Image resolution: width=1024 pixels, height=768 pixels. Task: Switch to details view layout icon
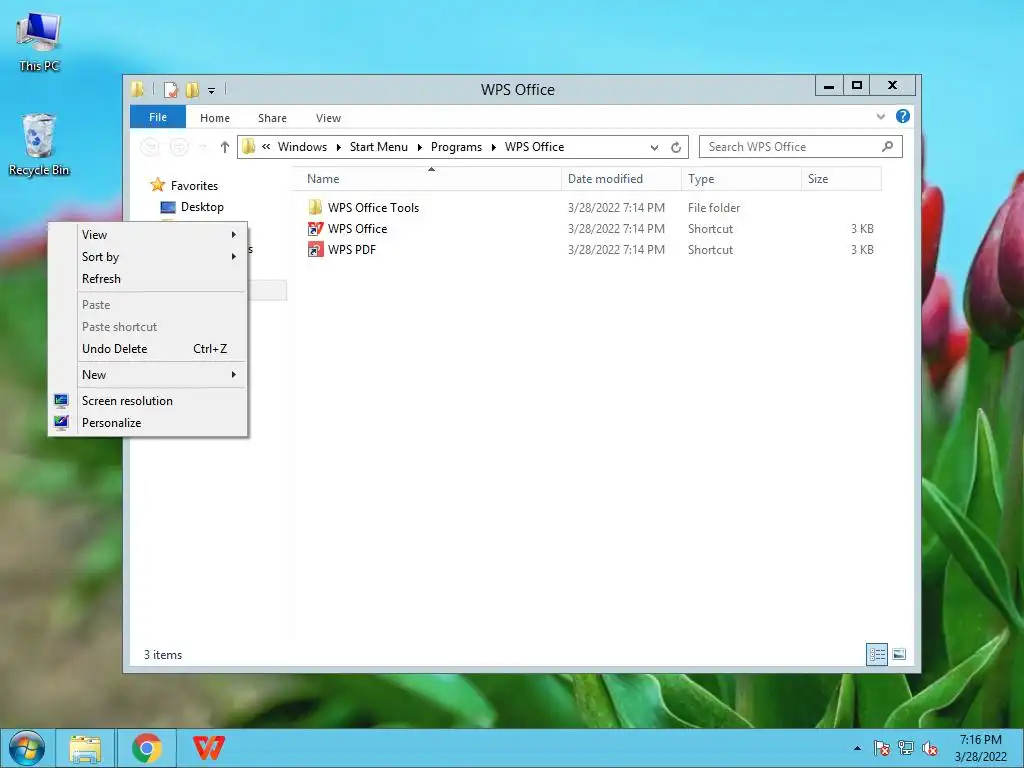click(877, 654)
